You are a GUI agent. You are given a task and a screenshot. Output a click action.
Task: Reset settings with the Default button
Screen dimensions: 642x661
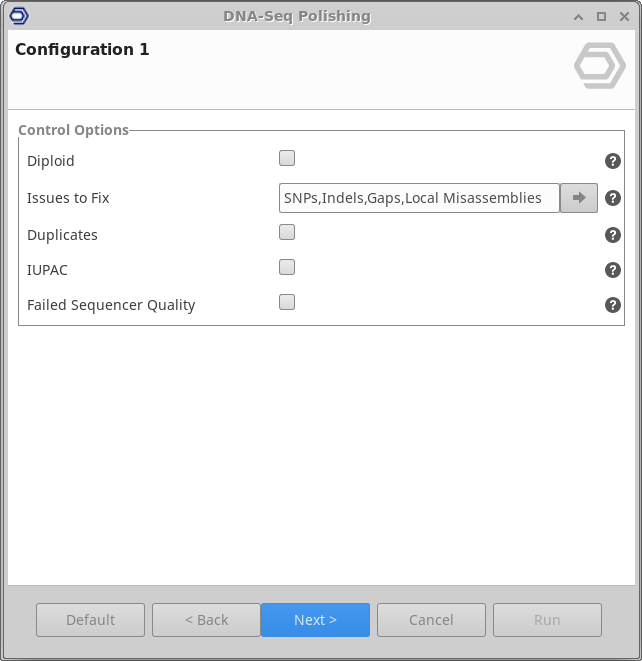pyautogui.click(x=90, y=620)
